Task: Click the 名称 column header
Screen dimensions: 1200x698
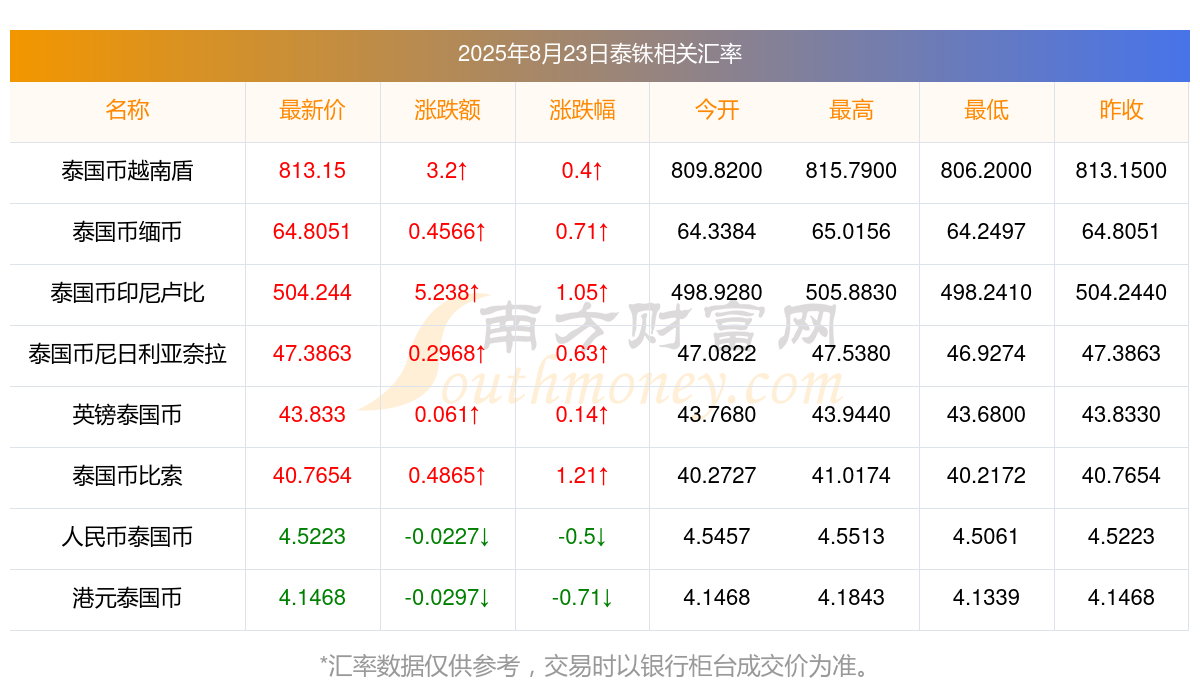Action: 127,110
